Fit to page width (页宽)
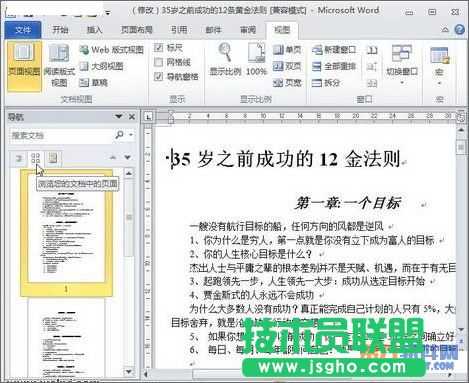Screen dimensions: 469x383 pyautogui.click(x=287, y=82)
